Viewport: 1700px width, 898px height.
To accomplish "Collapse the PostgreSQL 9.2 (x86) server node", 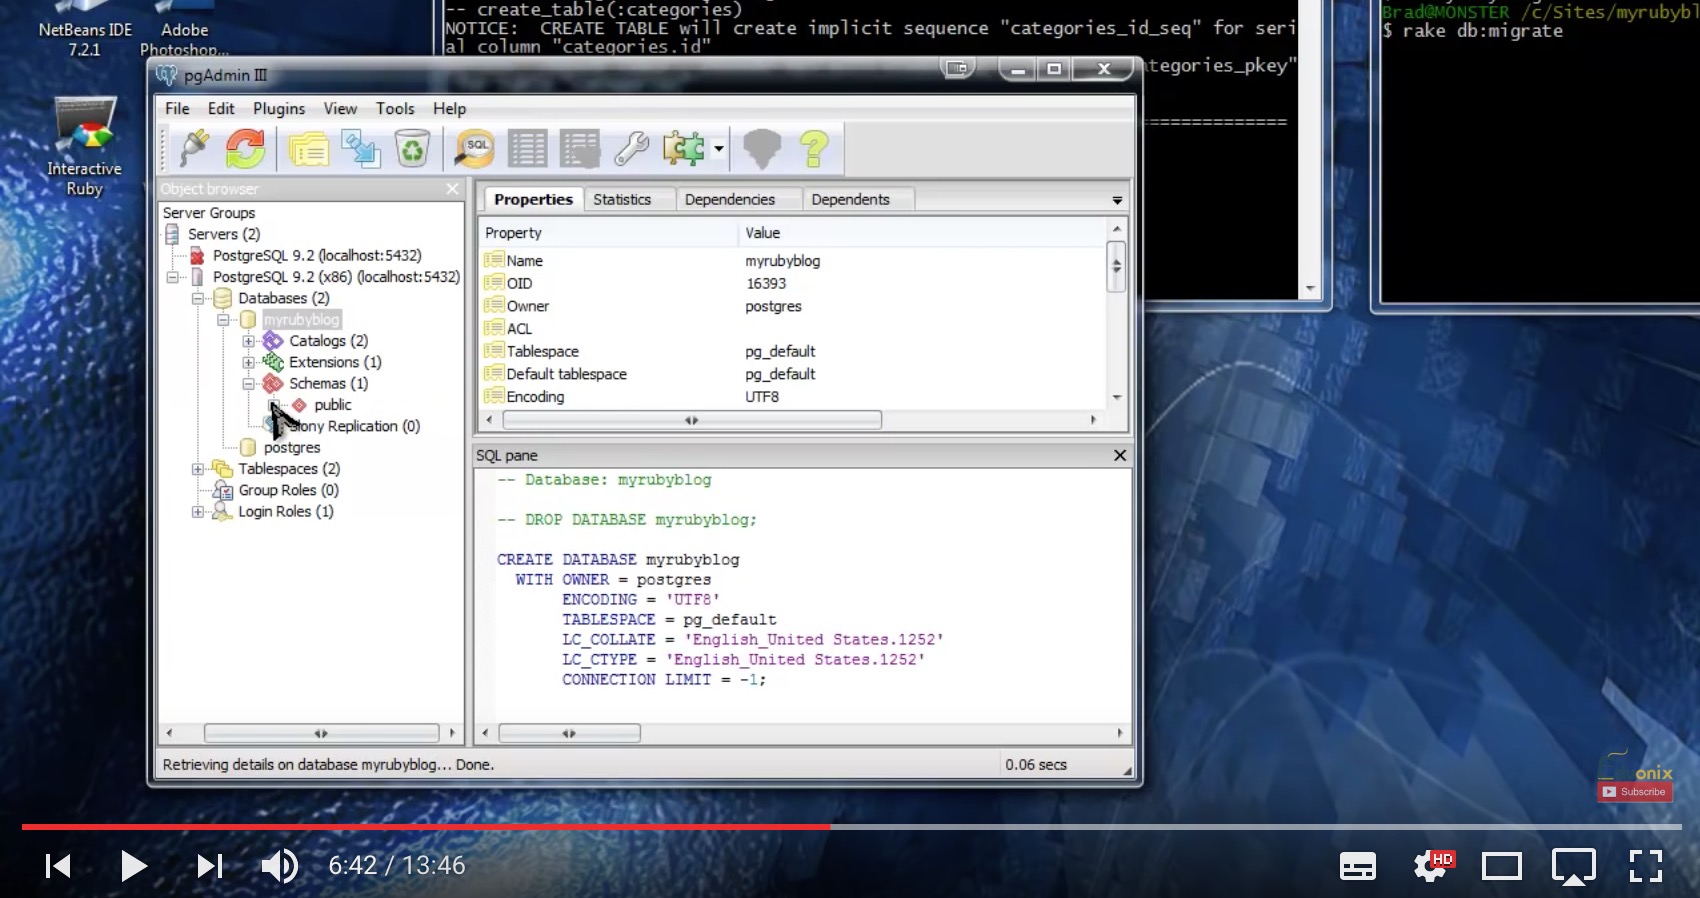I will 173,277.
